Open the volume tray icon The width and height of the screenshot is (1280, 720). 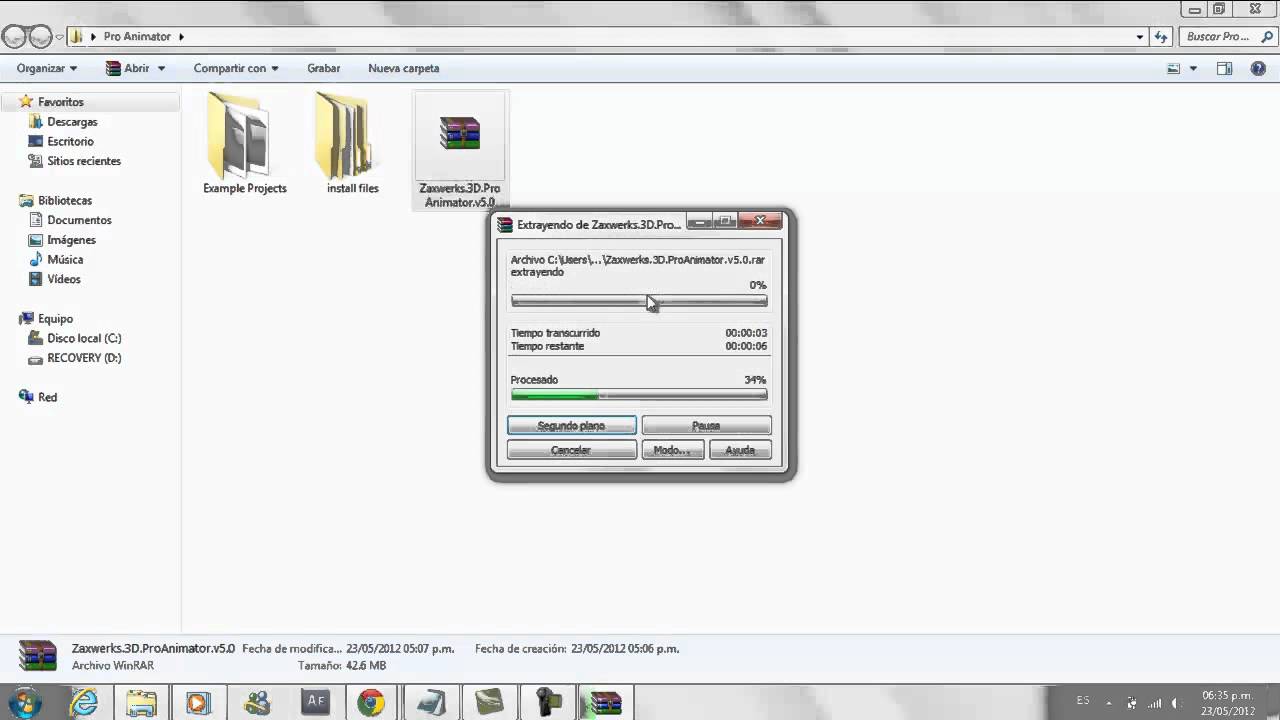click(x=1178, y=703)
